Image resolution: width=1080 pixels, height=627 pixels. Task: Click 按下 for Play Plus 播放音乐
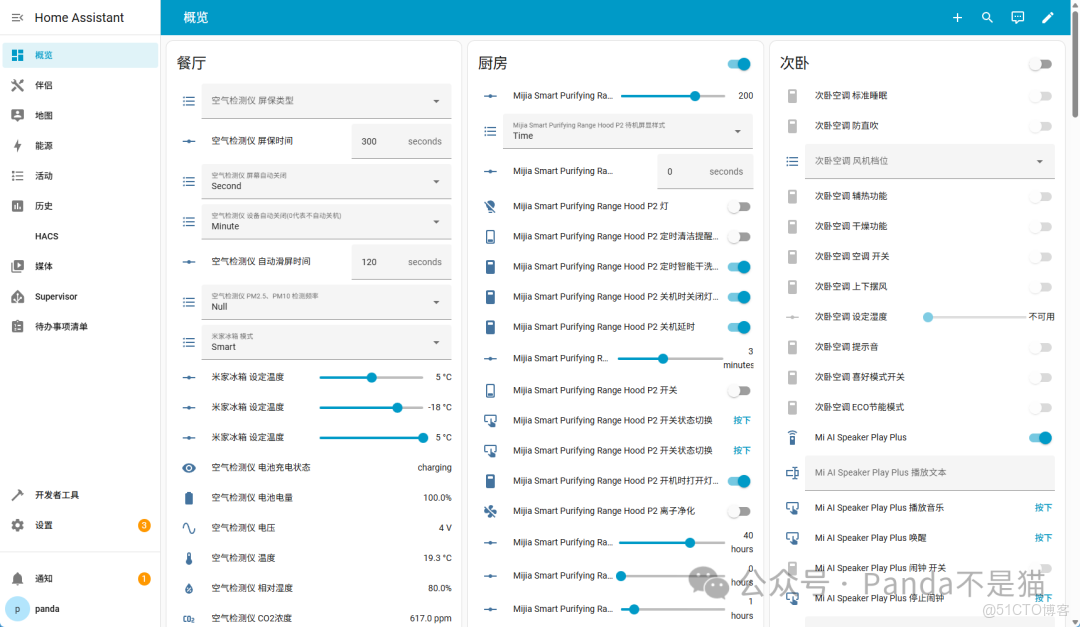coord(1043,508)
